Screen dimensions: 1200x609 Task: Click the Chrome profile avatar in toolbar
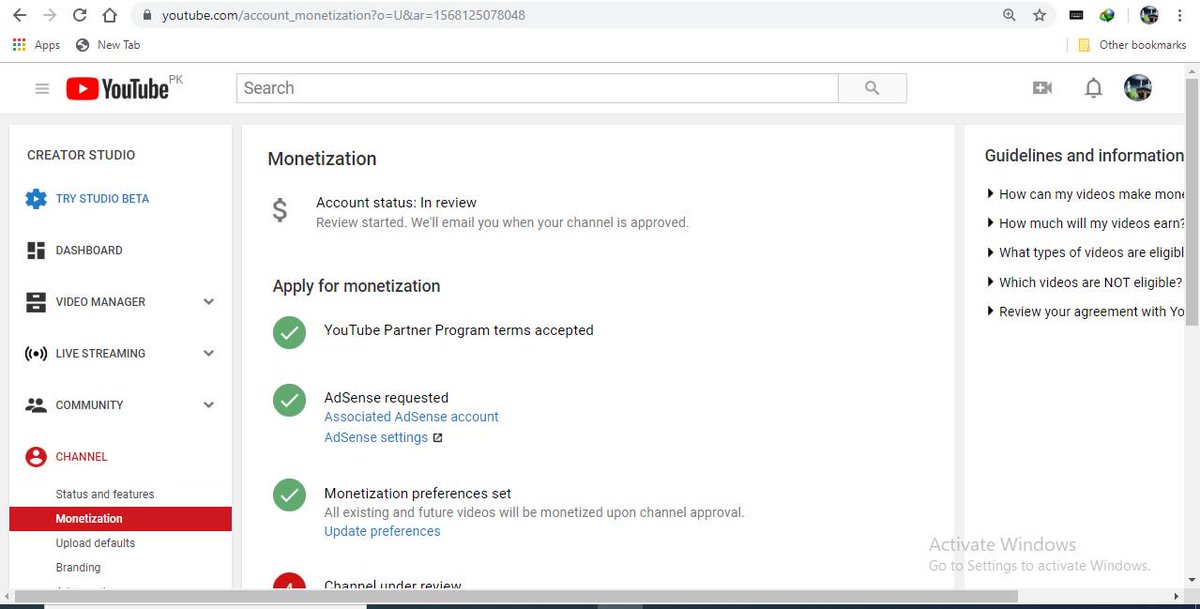tap(1149, 15)
